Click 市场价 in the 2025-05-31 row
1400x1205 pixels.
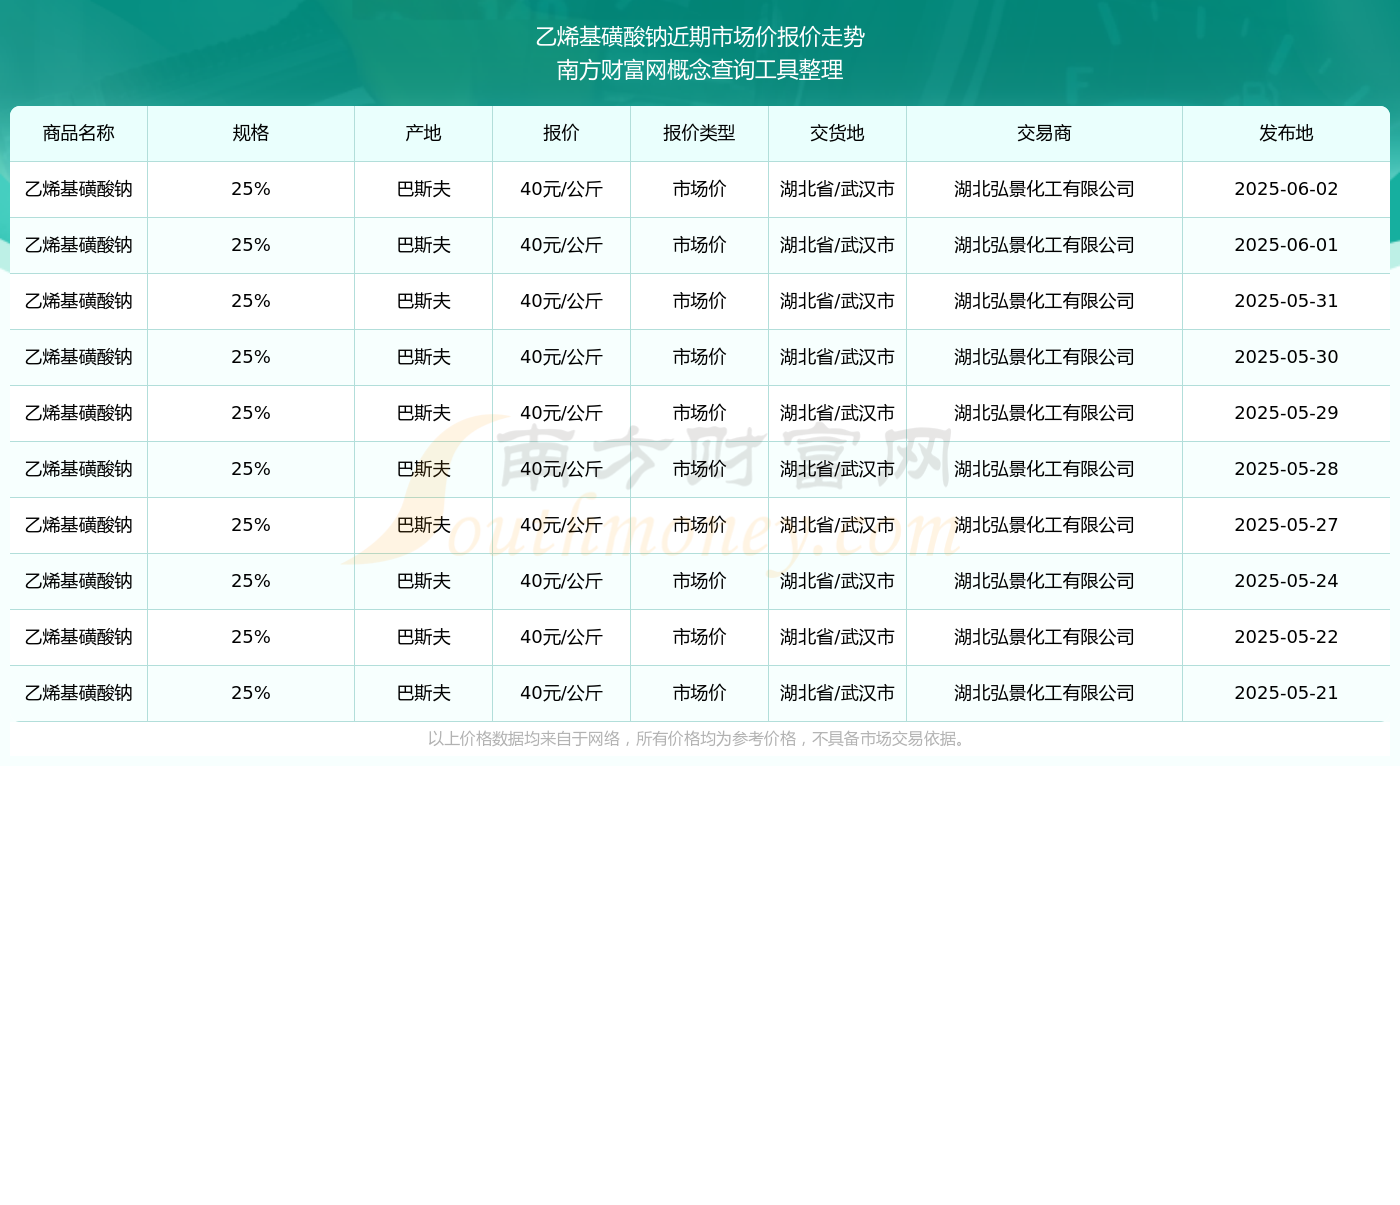[x=699, y=301]
